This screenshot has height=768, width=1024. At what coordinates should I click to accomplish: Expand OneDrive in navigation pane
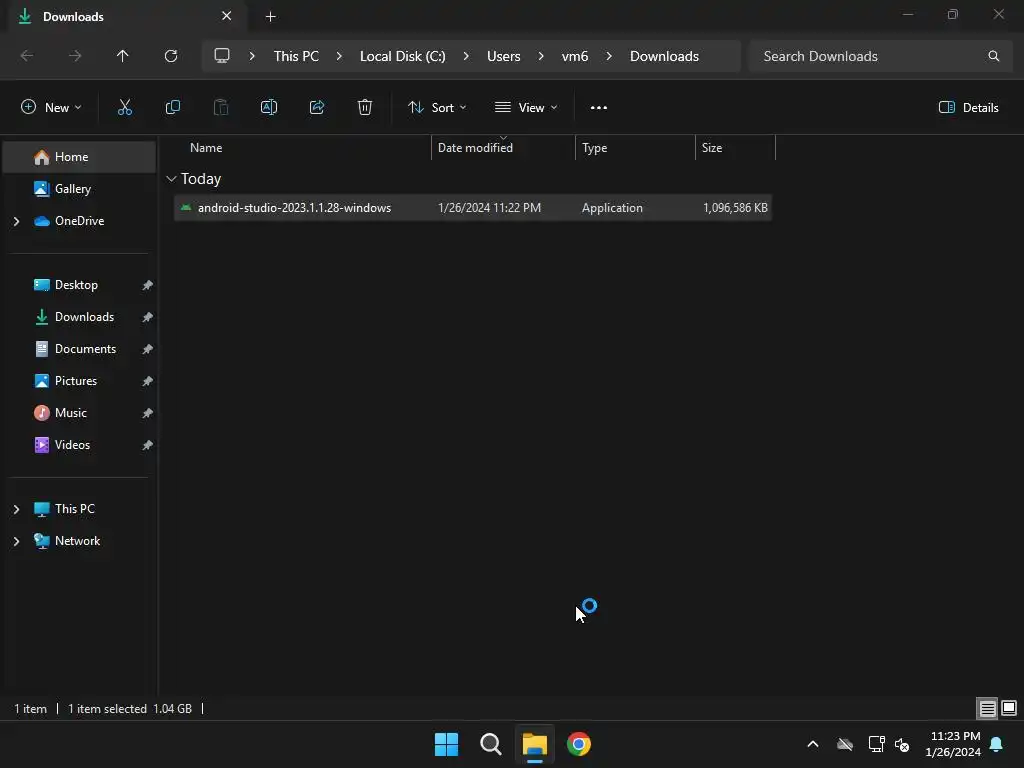point(16,221)
